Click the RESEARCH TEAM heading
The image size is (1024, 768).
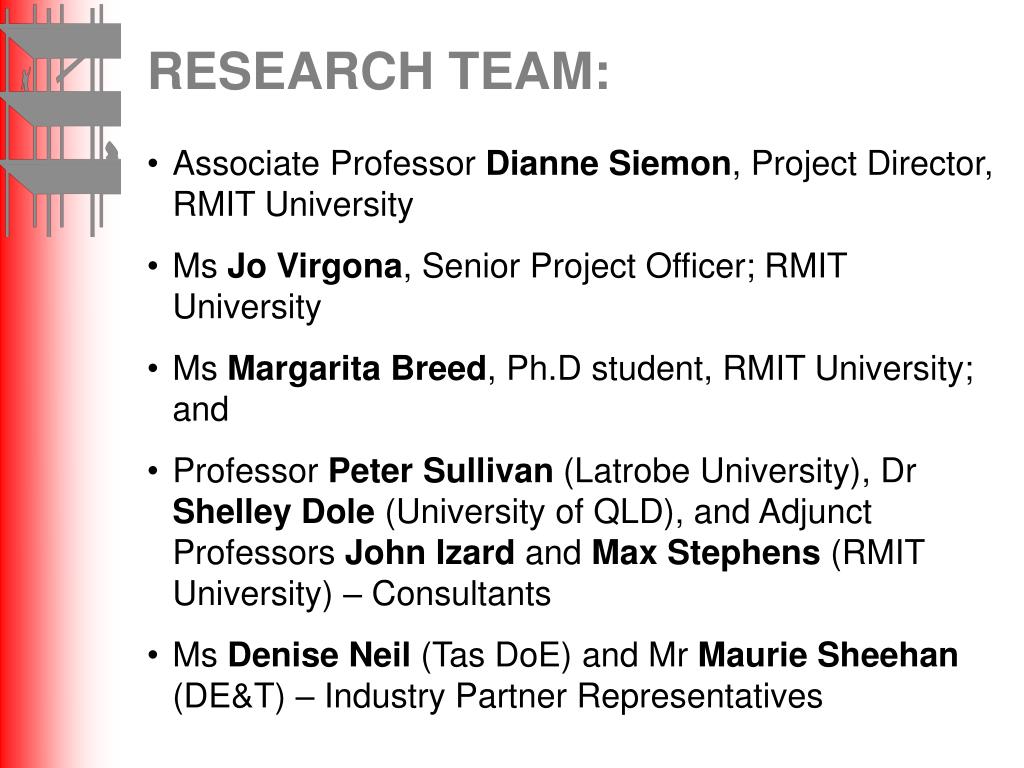tap(379, 71)
